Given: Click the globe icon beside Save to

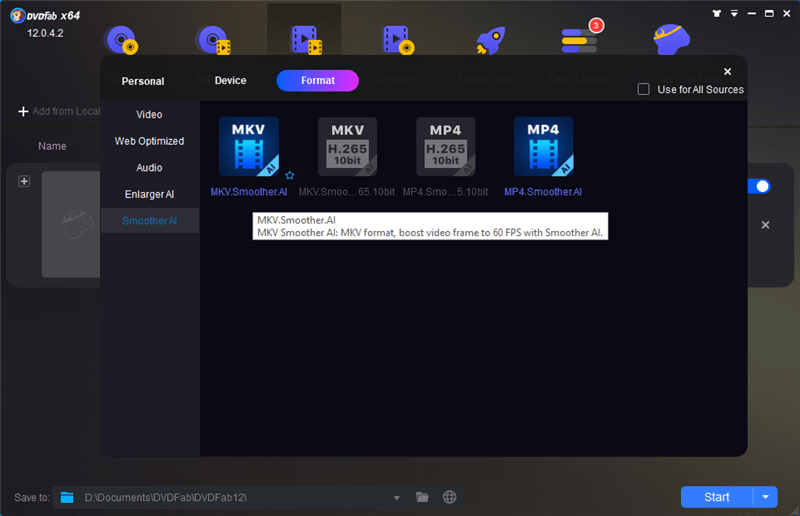Looking at the screenshot, I should [x=449, y=497].
